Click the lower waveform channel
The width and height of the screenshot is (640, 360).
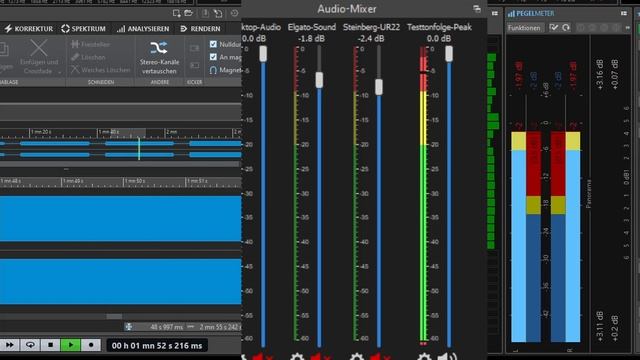(120, 282)
